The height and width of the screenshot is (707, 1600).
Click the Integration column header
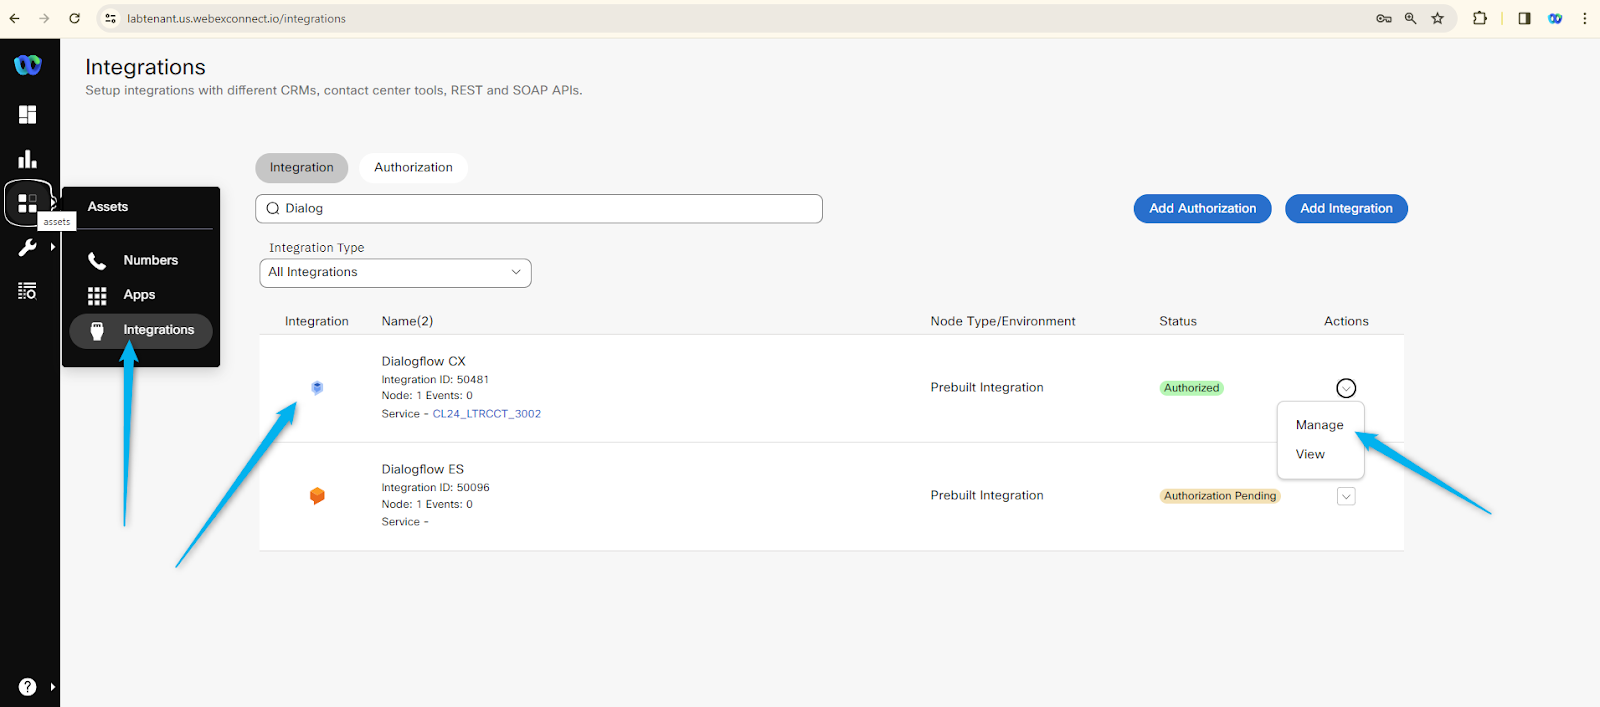tap(317, 322)
